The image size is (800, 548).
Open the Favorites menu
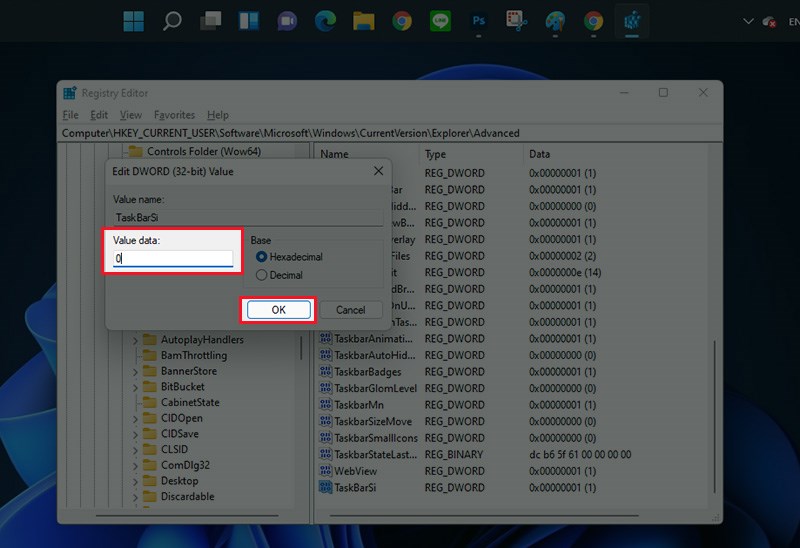(174, 115)
